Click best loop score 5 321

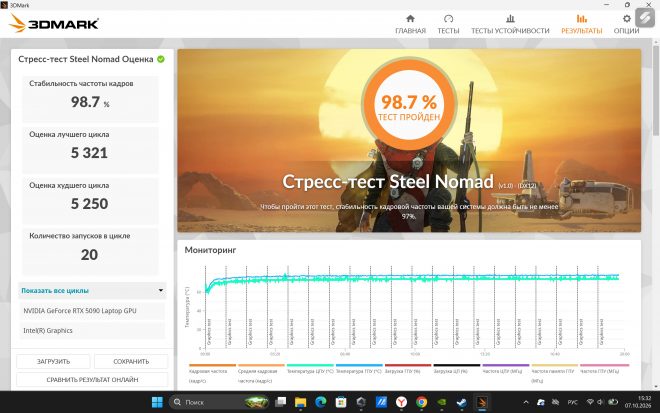(x=89, y=153)
